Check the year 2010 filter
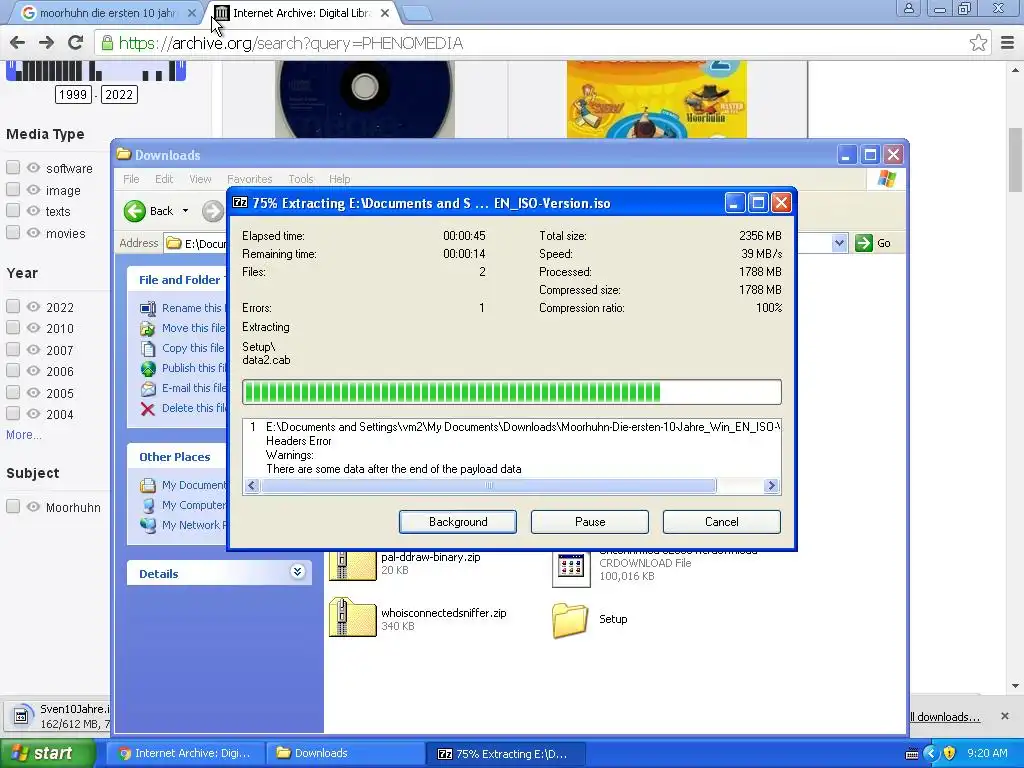Viewport: 1024px width, 768px height. coord(13,328)
